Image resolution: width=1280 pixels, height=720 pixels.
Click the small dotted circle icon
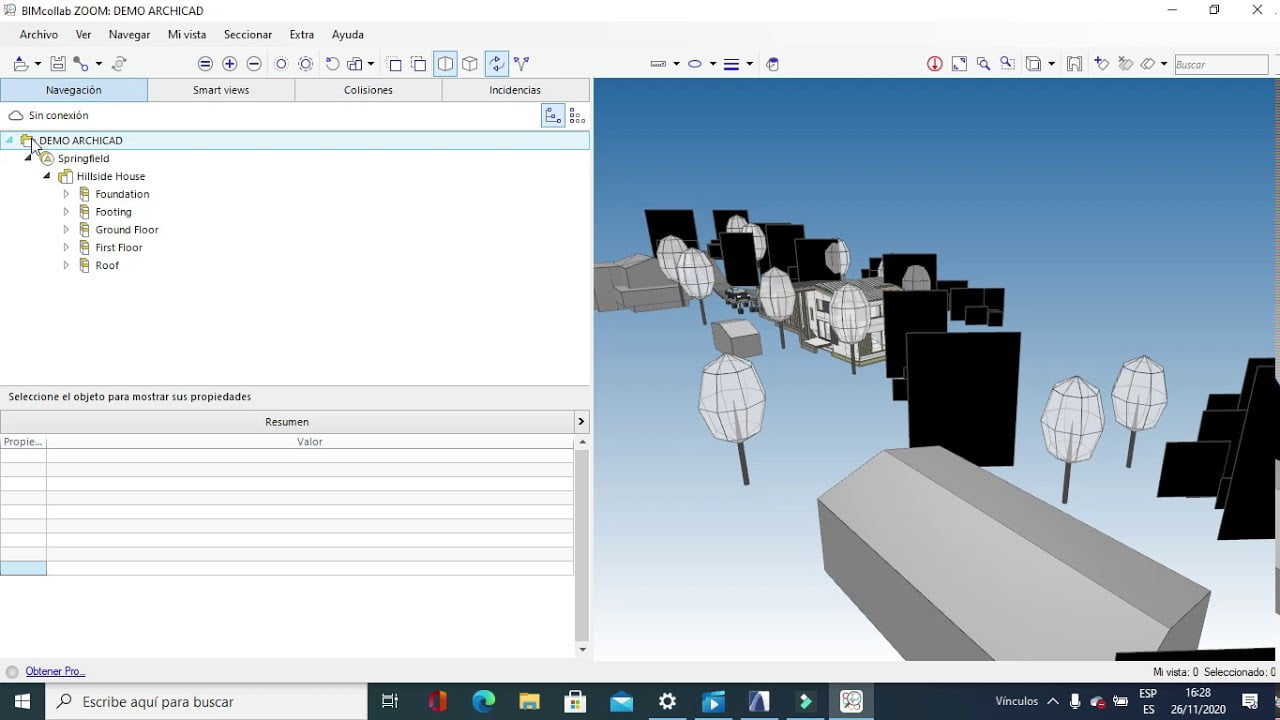(x=282, y=64)
